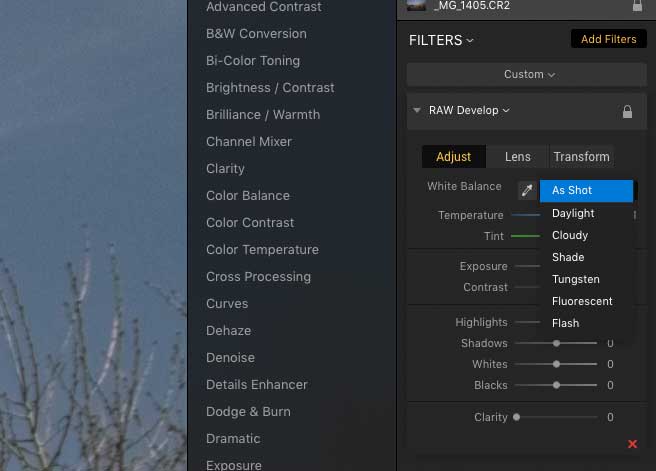Add the Cross Processing filter
This screenshot has height=471, width=656.
coord(258,277)
